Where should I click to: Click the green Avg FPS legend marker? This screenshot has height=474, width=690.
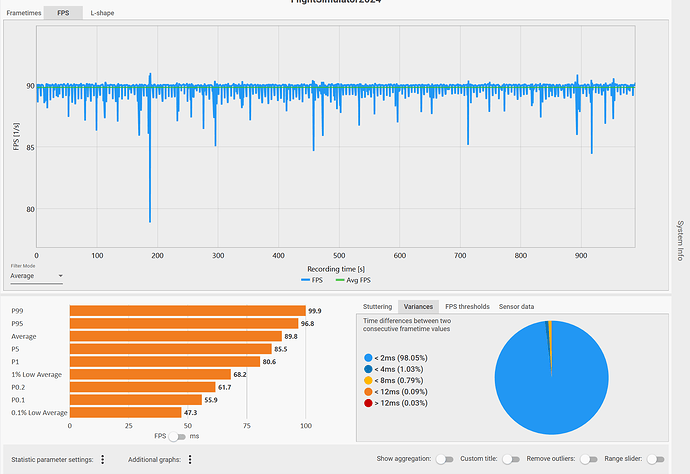340,280
